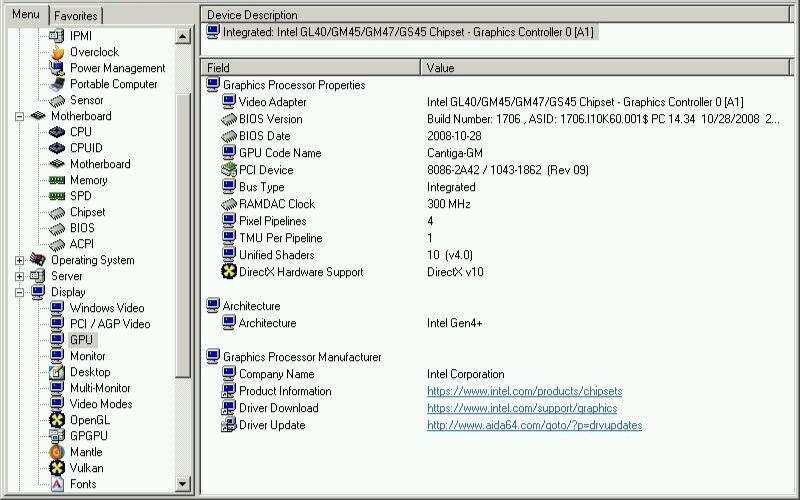This screenshot has width=800, height=500.
Task: Switch to the Menu tab
Action: click(x=26, y=14)
